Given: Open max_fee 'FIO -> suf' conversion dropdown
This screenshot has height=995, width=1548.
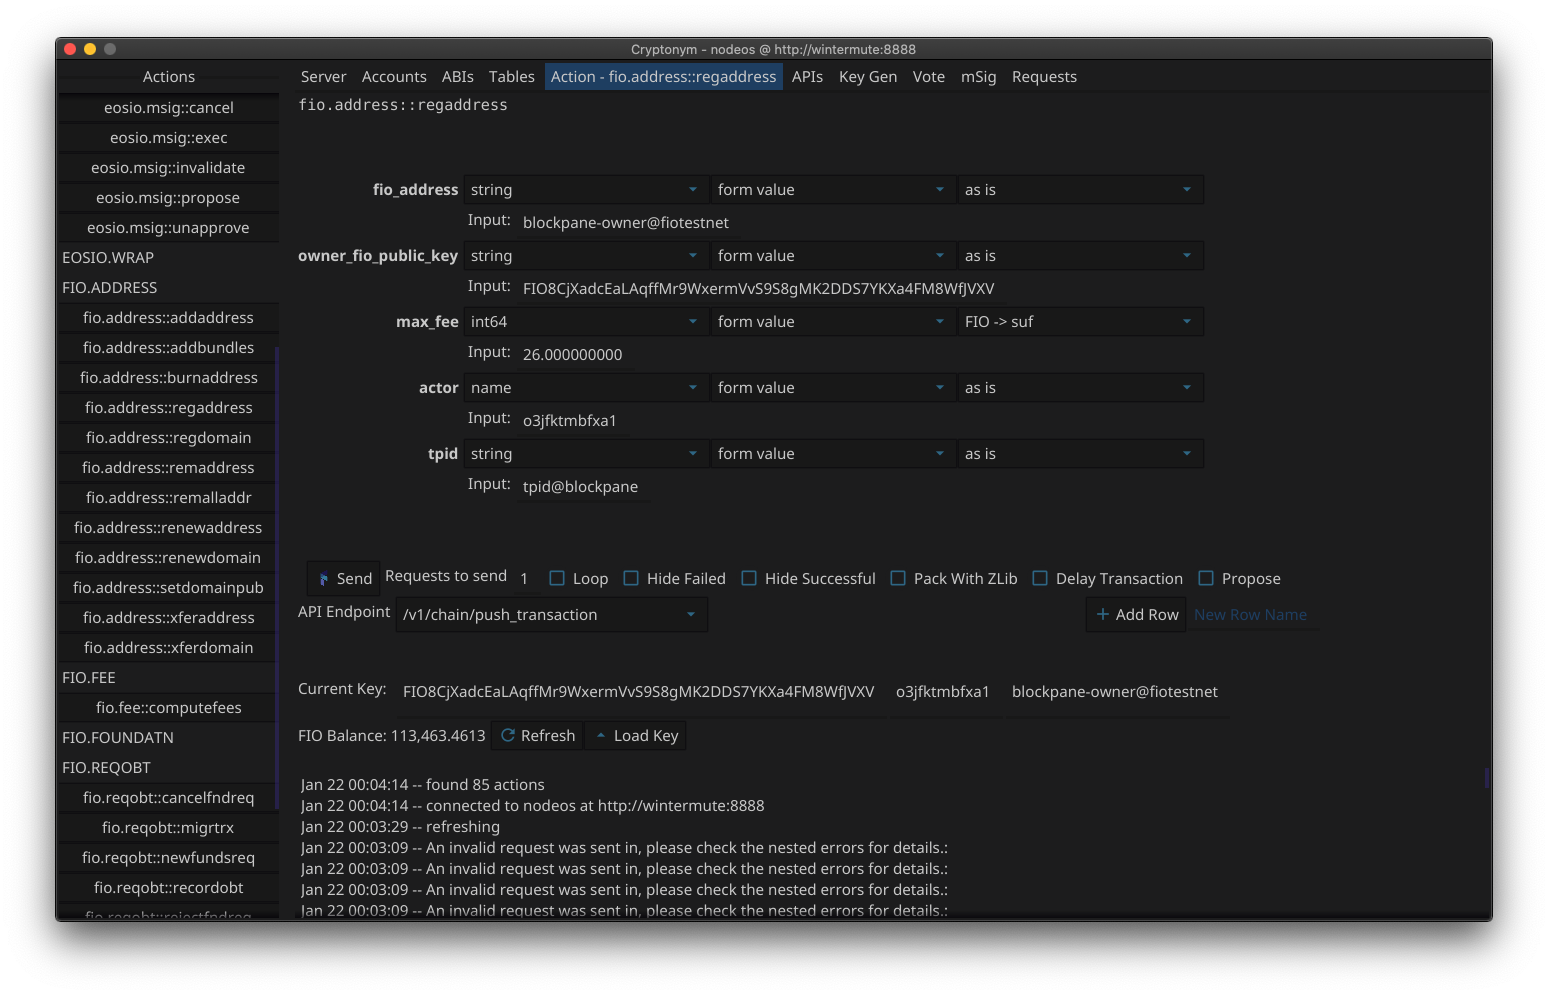Looking at the screenshot, I should [x=1079, y=322].
